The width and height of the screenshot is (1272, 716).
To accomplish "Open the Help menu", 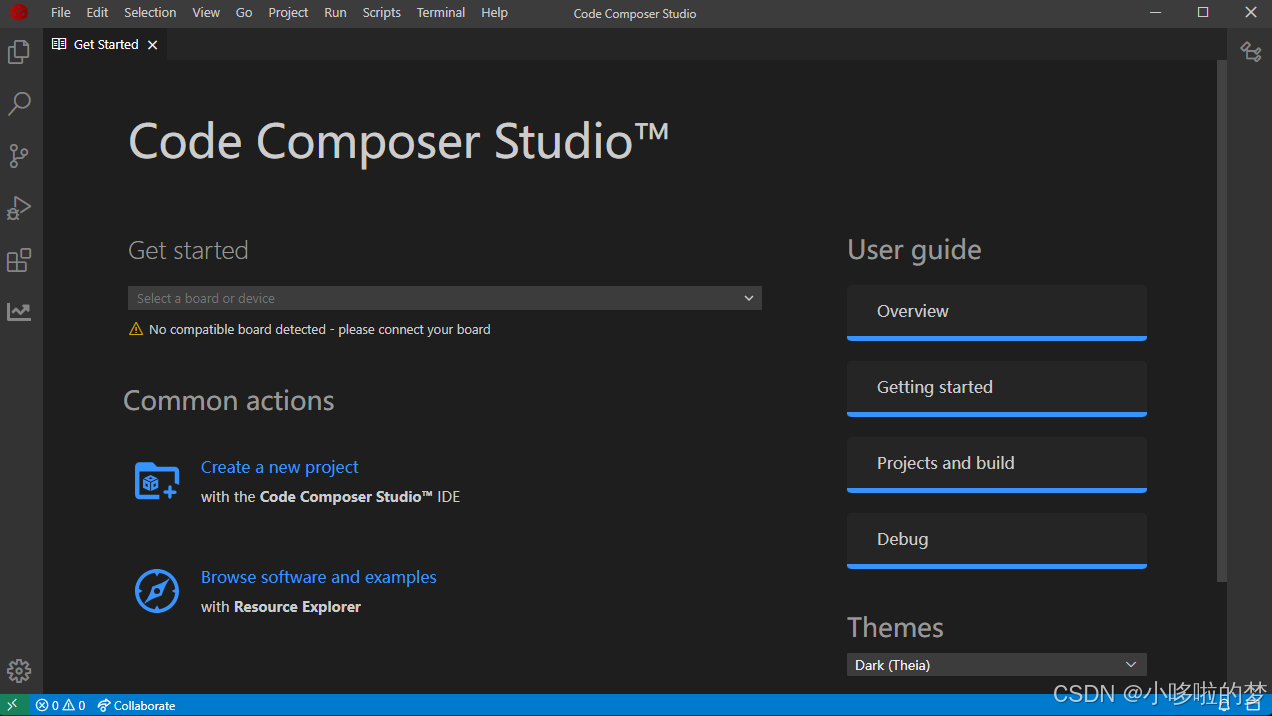I will (494, 13).
